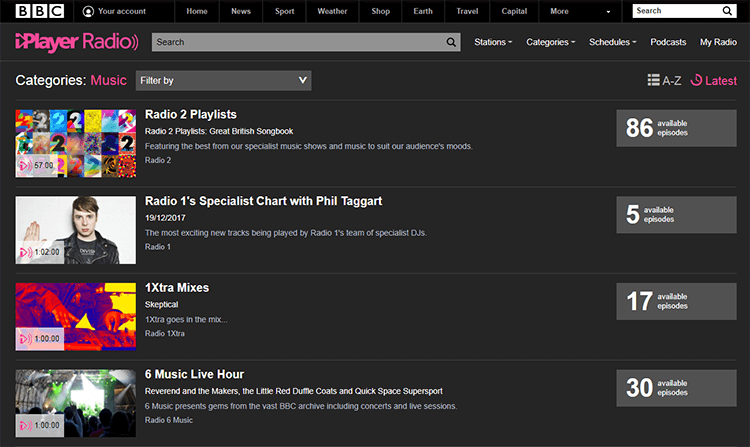Open the Music category link
Screen dimensions: 750x447
click(109, 80)
